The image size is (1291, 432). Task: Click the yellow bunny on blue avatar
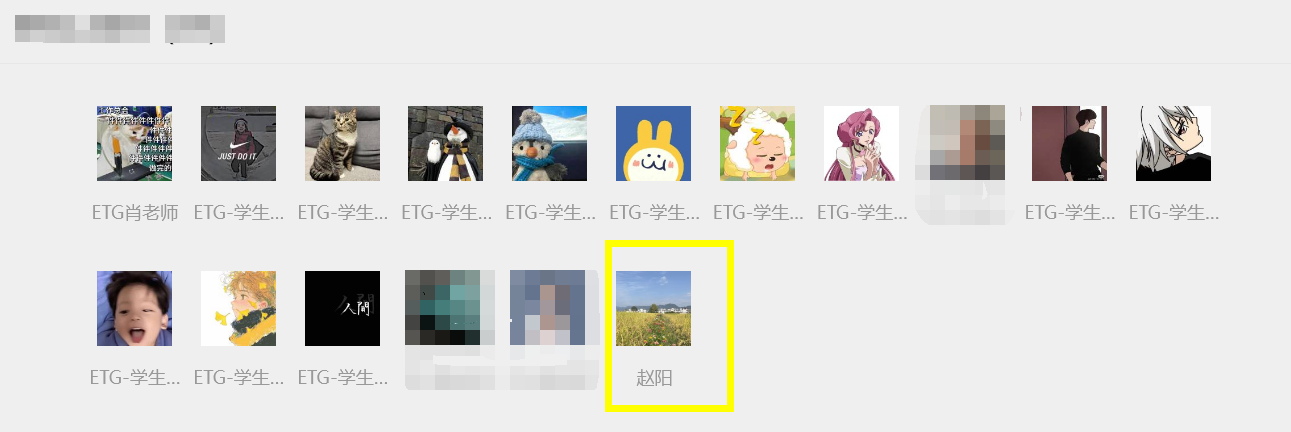[653, 143]
